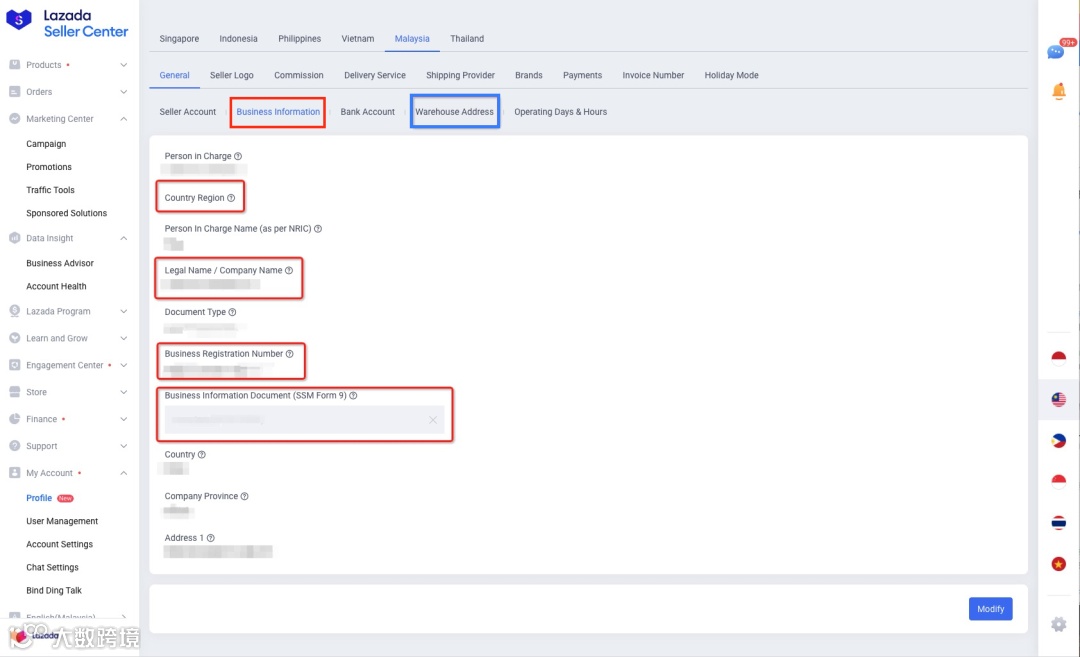Click the Thailand flag icon in right bar
Image resolution: width=1080 pixels, height=657 pixels.
pyautogui.click(x=1059, y=523)
